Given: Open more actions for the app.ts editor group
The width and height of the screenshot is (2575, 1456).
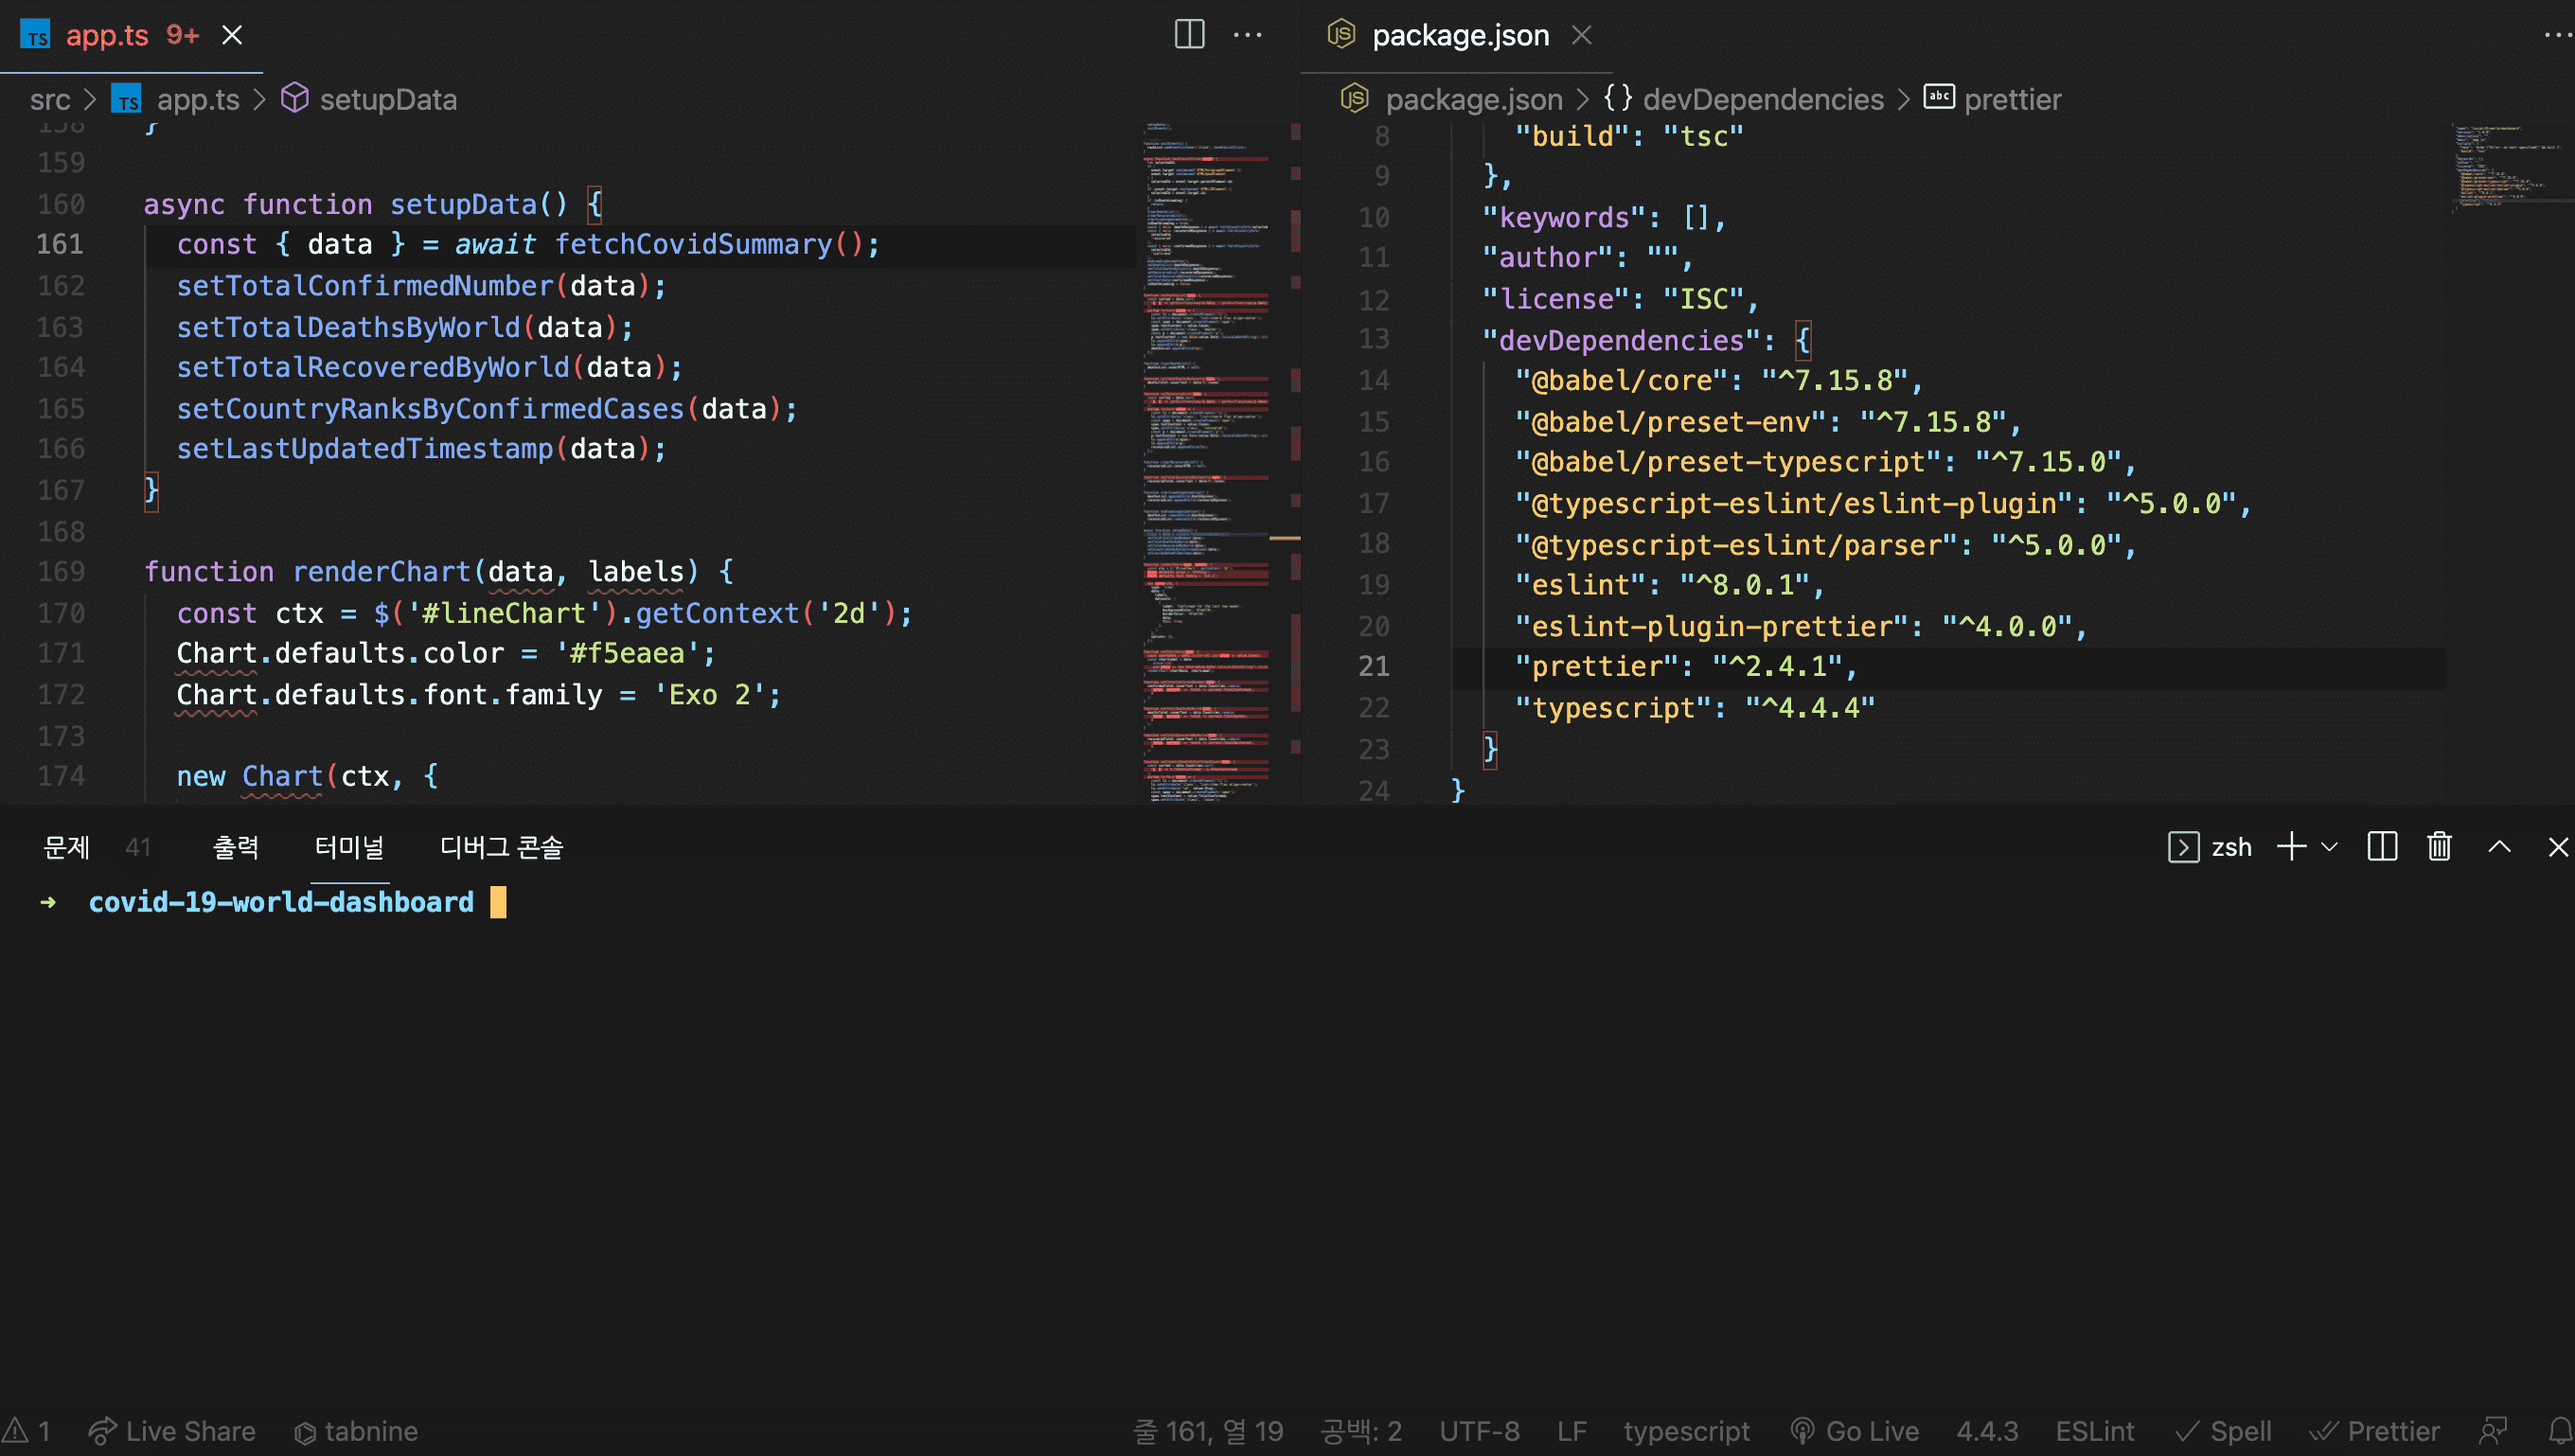Looking at the screenshot, I should click(1247, 35).
